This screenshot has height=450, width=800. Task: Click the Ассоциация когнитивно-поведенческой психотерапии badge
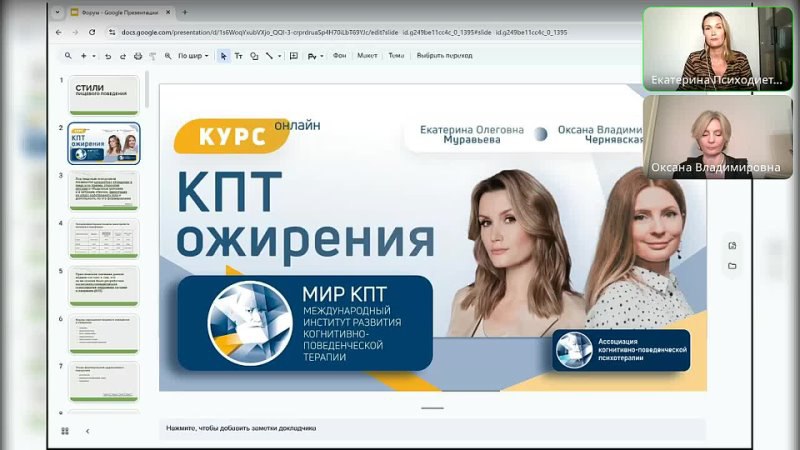pos(621,350)
